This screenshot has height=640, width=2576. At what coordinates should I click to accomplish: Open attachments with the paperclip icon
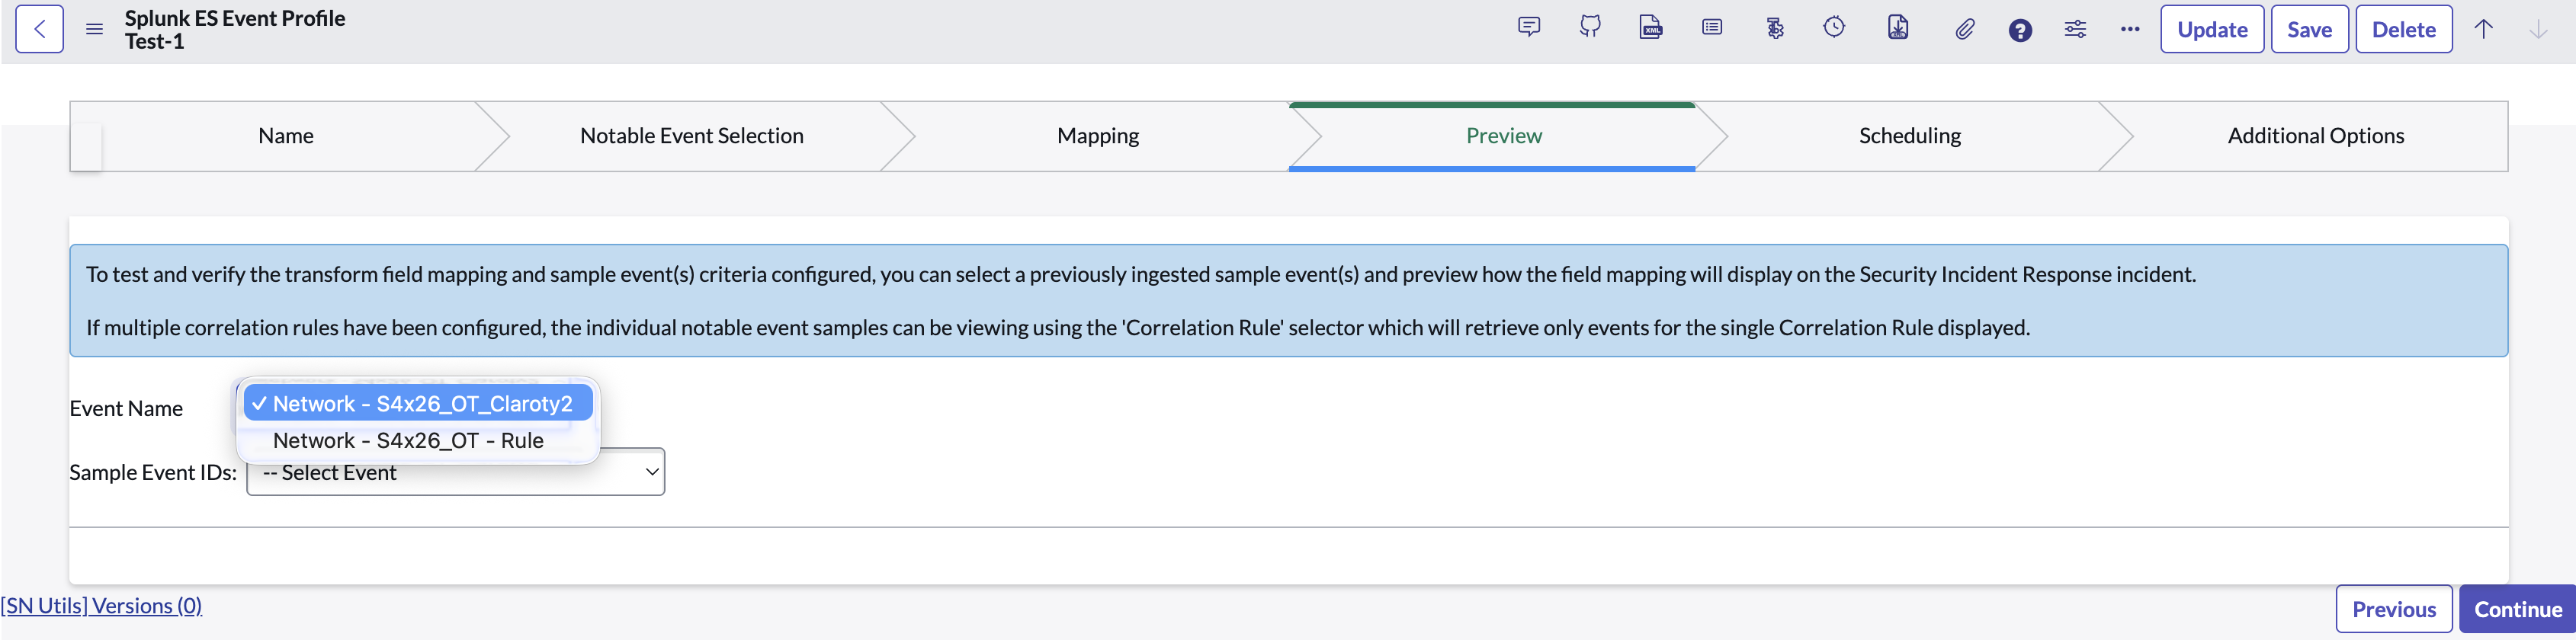(x=1965, y=29)
